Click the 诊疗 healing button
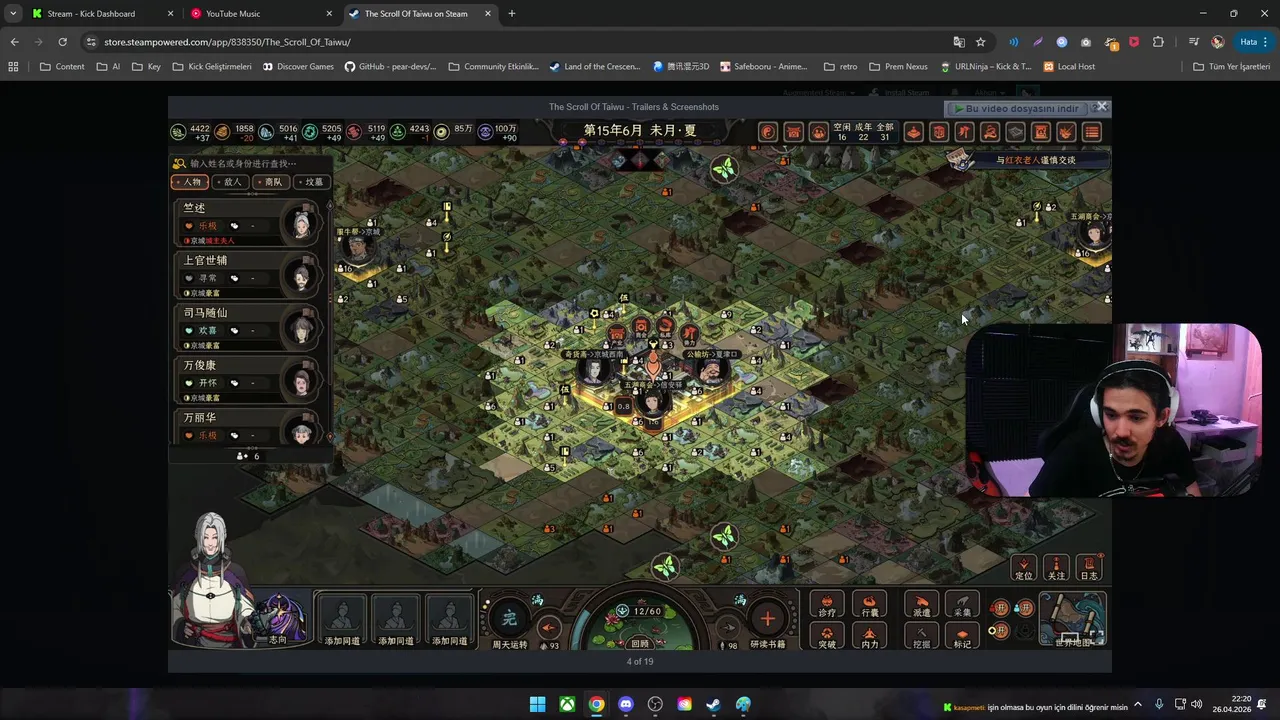1280x720 pixels. (827, 605)
